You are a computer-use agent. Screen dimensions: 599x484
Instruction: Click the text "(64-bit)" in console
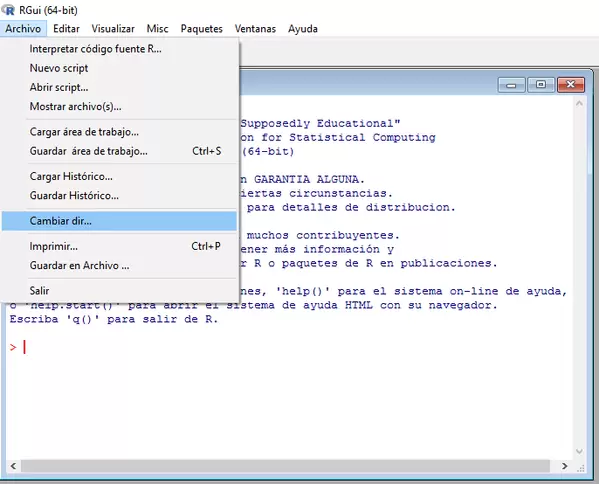pos(268,152)
